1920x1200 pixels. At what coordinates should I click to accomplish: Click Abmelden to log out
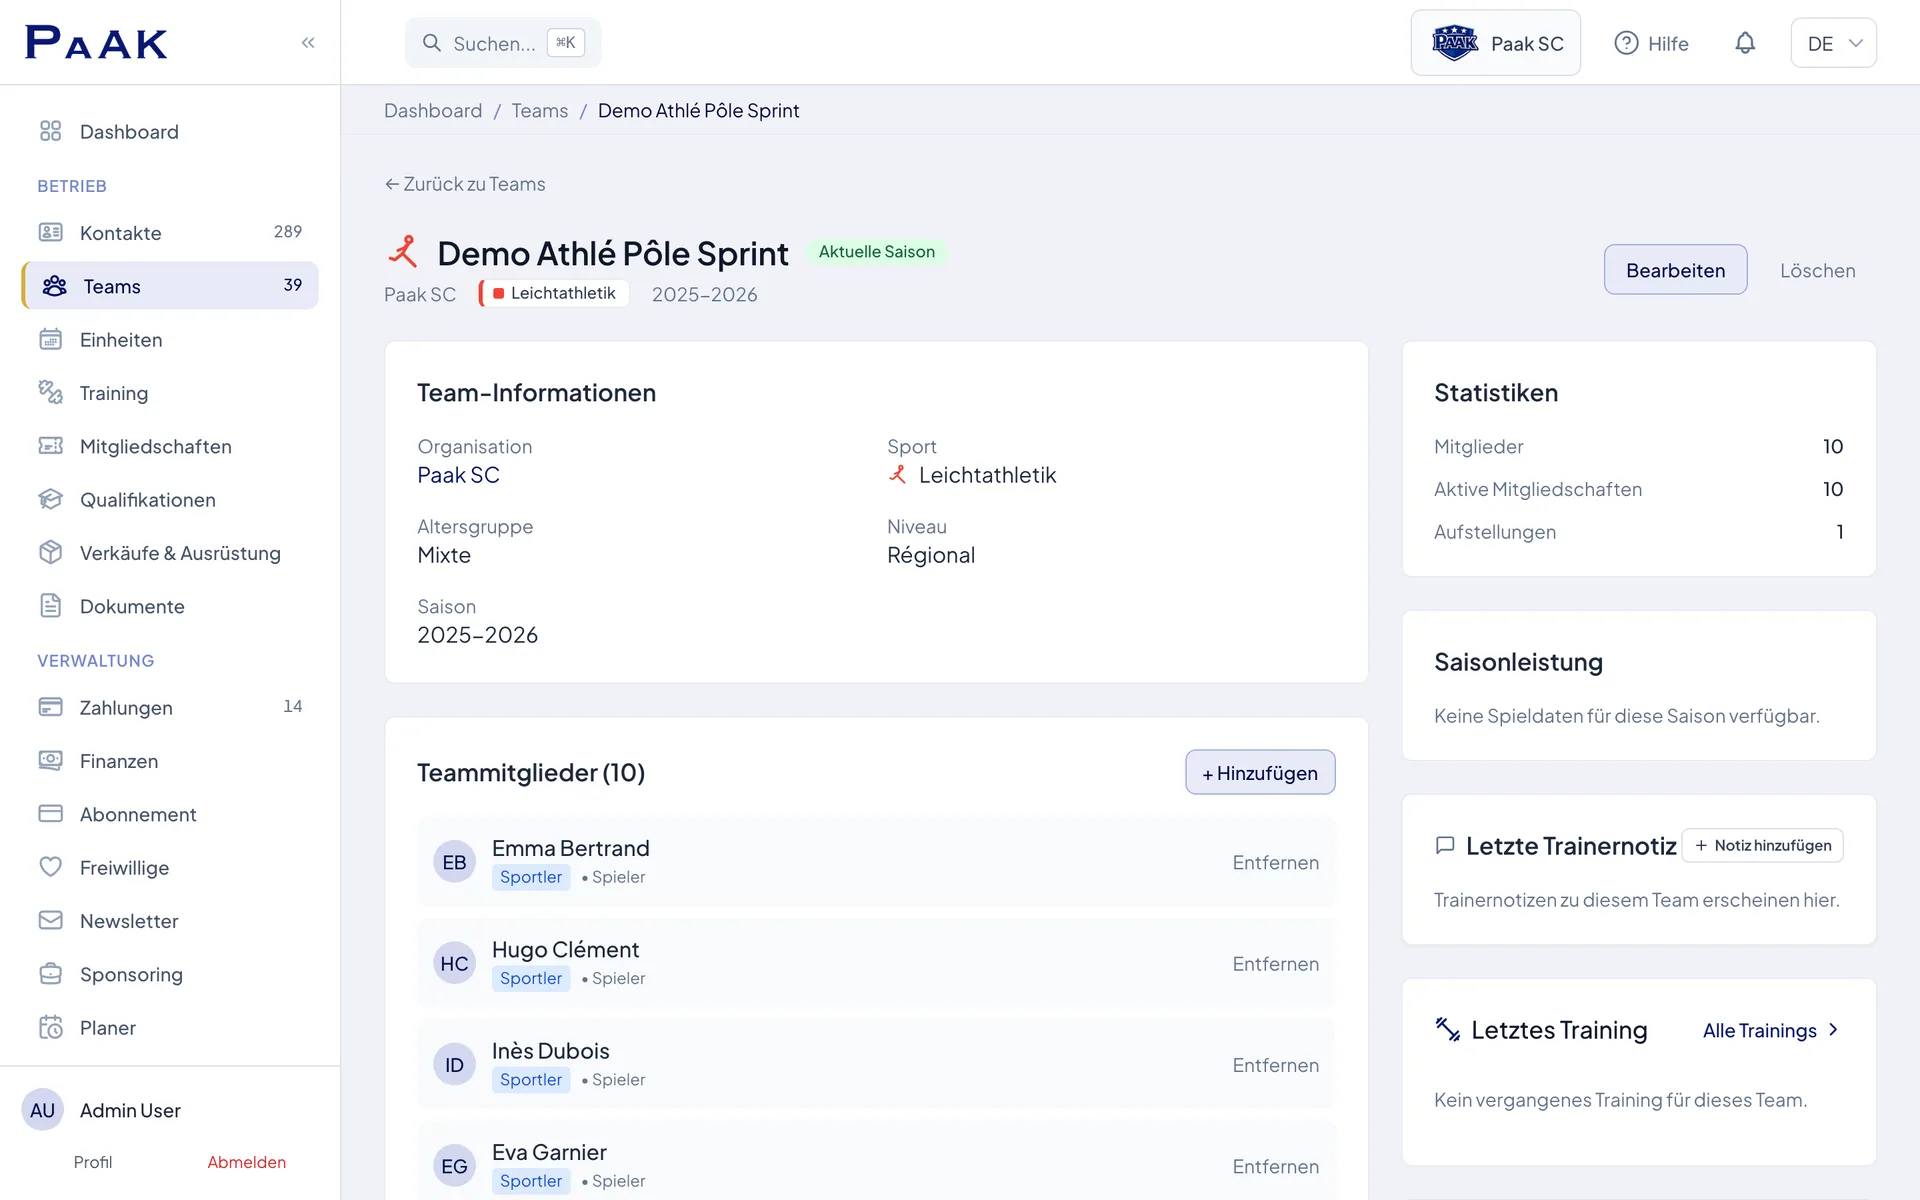[x=247, y=1162]
